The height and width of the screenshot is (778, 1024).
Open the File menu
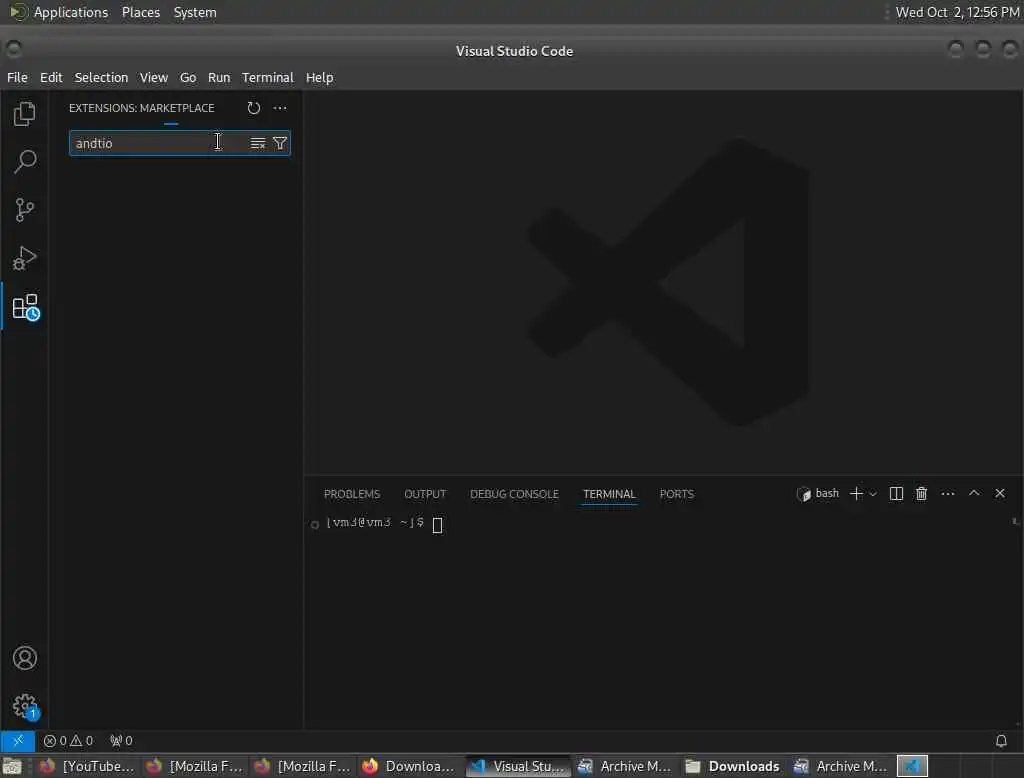click(x=17, y=77)
